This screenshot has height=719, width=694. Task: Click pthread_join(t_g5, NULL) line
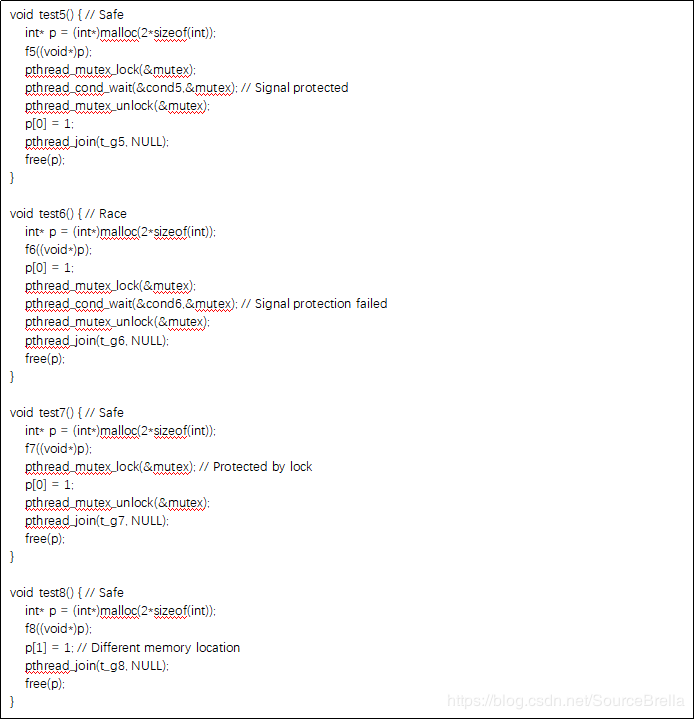coord(97,142)
